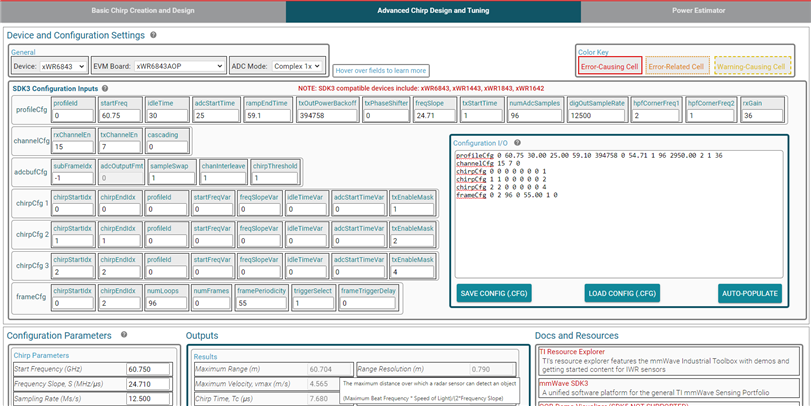Edit the numAdcSamples field
The image size is (811, 406).
tap(535, 116)
